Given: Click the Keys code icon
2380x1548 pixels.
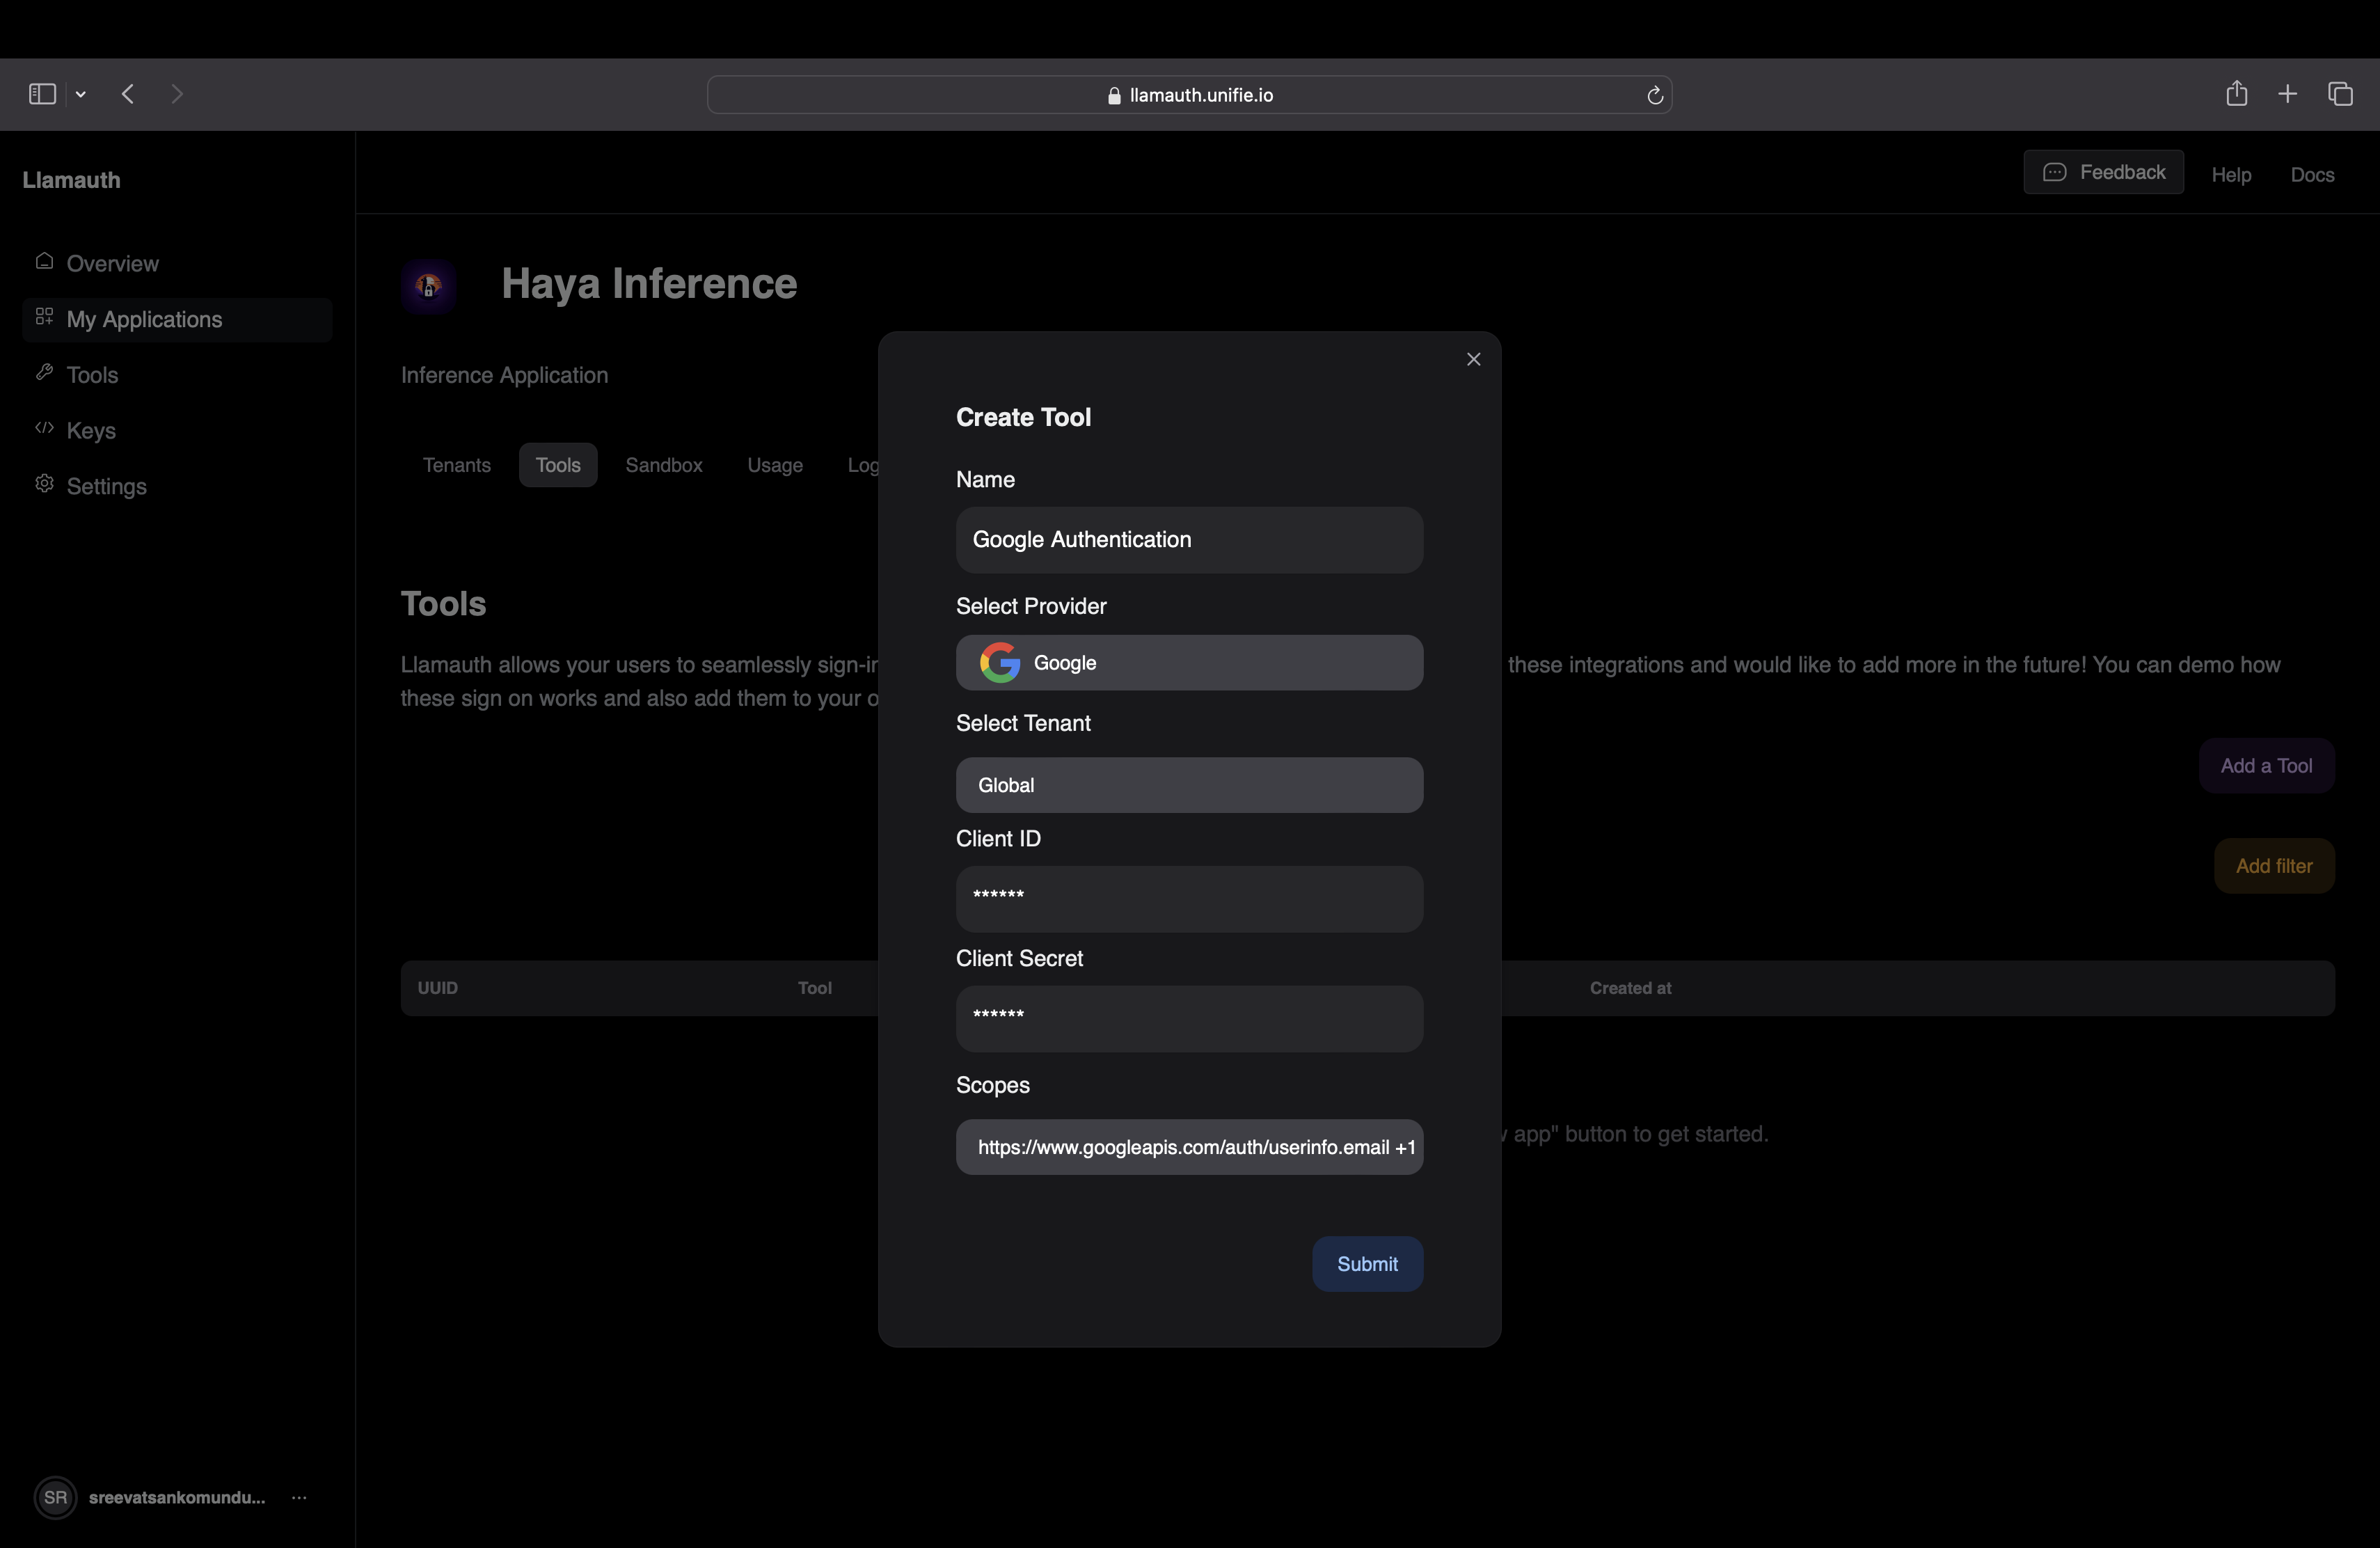Looking at the screenshot, I should (x=44, y=428).
